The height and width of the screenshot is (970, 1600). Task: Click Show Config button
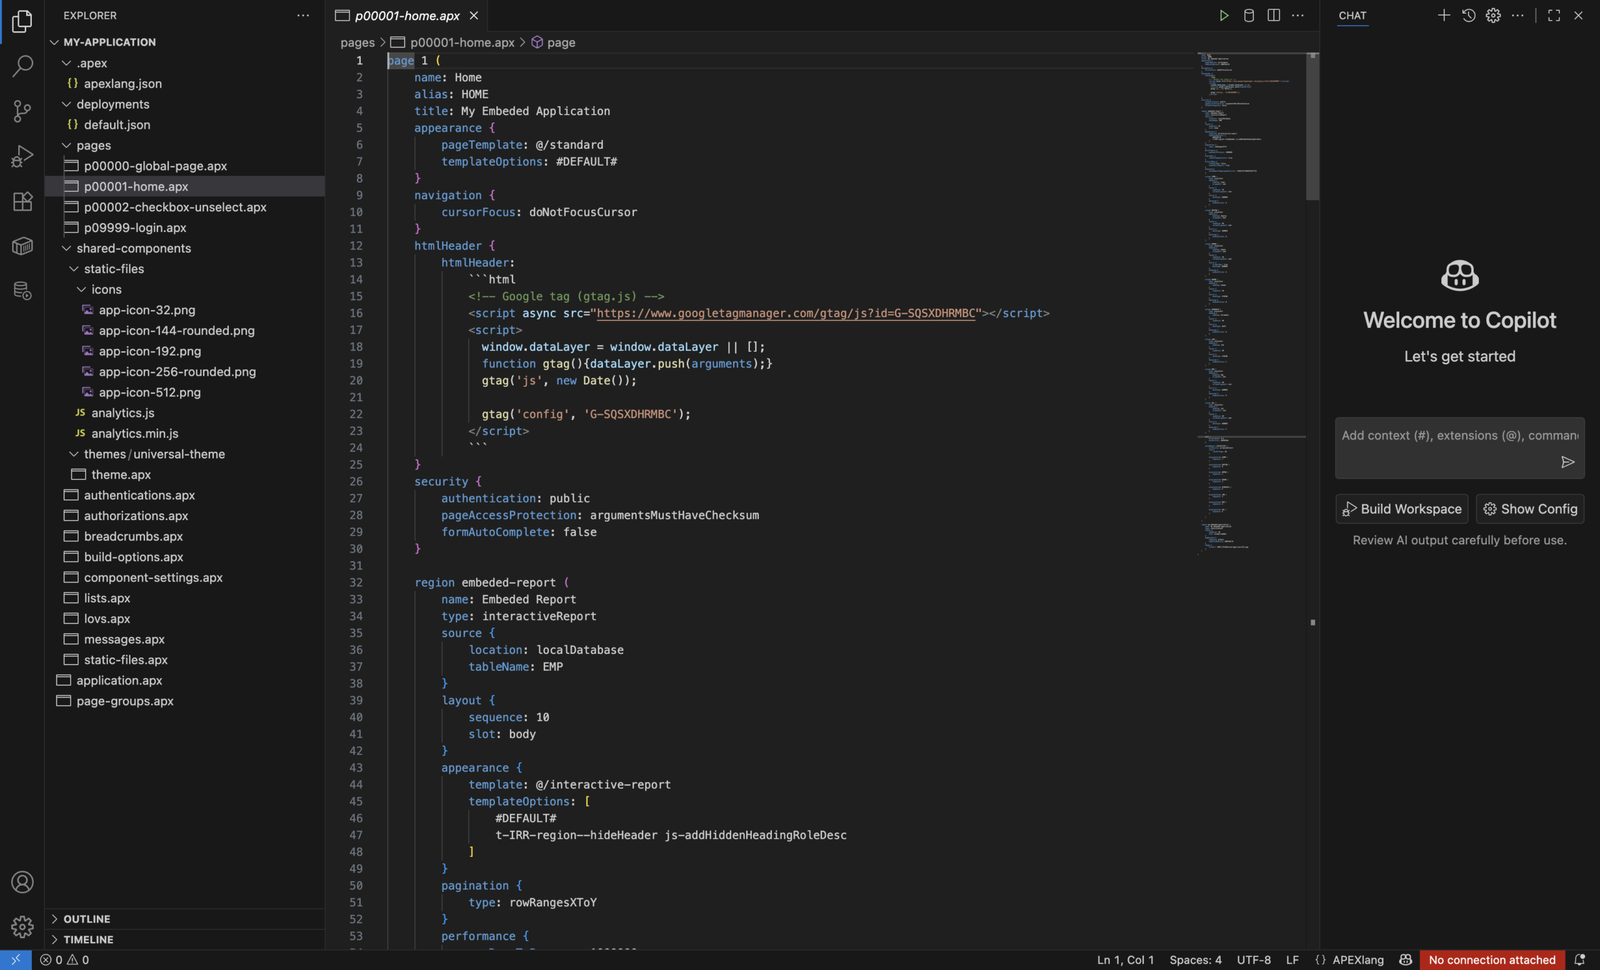click(x=1530, y=509)
